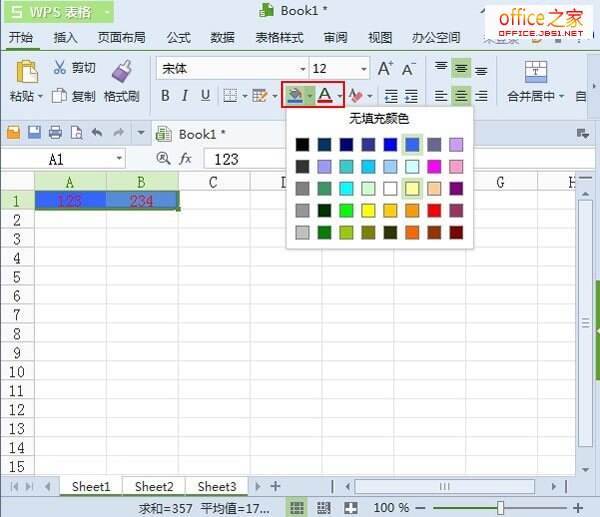Click the fx insert function icon
The image size is (600, 517).
pos(185,158)
